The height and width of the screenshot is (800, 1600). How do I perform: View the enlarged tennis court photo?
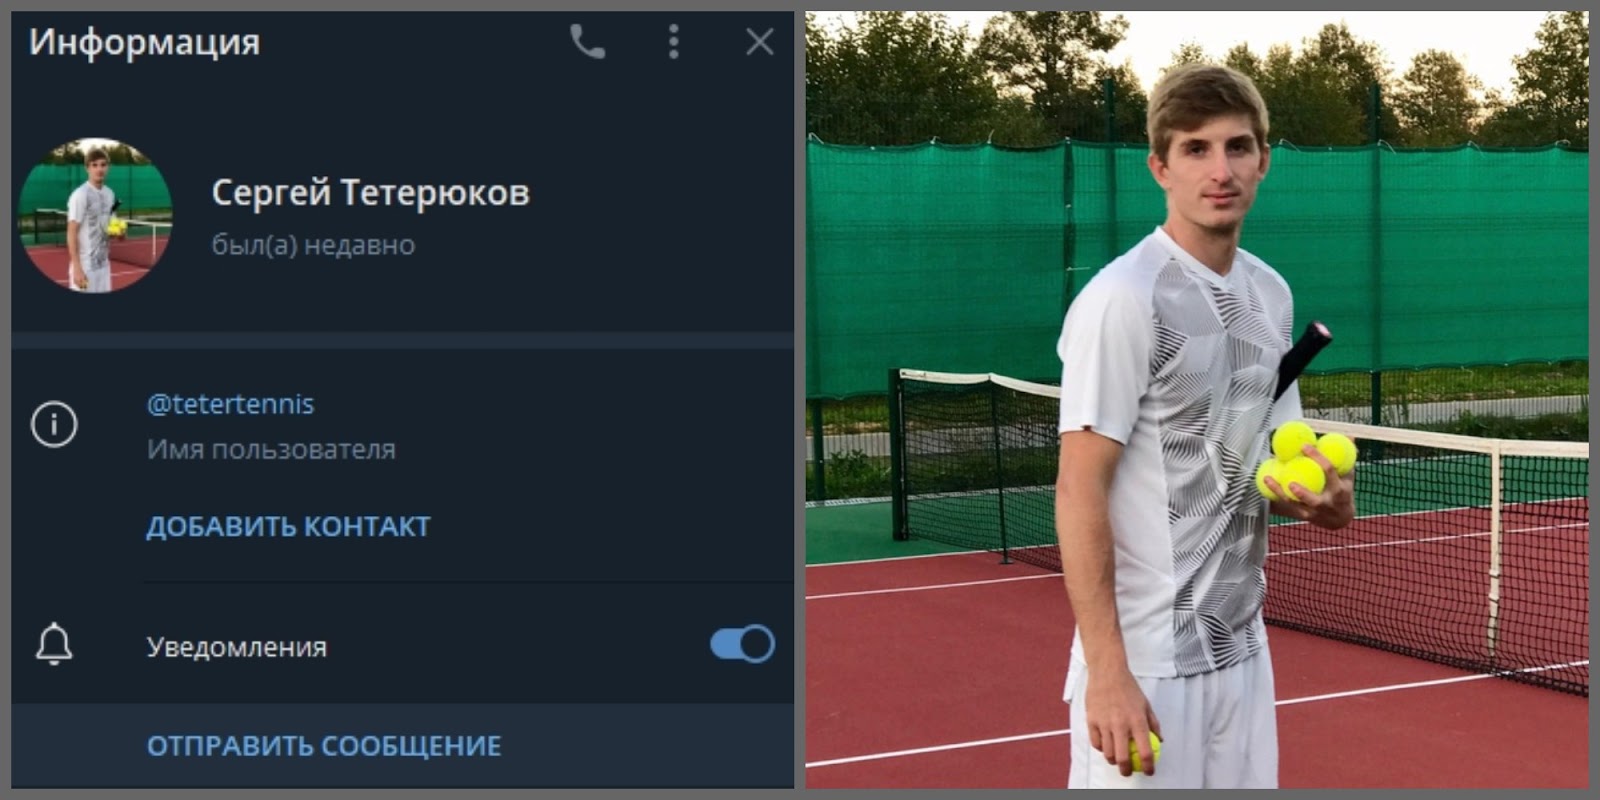(x=1200, y=400)
